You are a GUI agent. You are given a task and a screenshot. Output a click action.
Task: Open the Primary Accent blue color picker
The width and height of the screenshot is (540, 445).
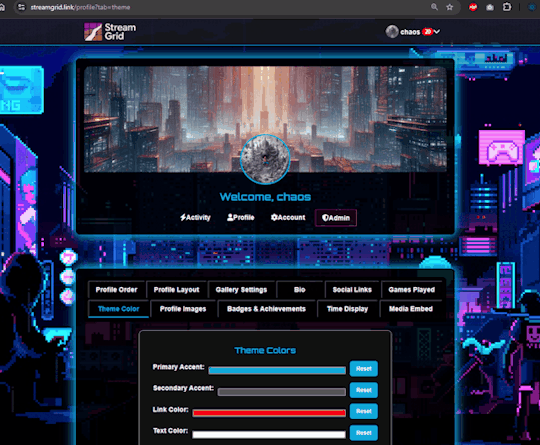click(x=277, y=370)
